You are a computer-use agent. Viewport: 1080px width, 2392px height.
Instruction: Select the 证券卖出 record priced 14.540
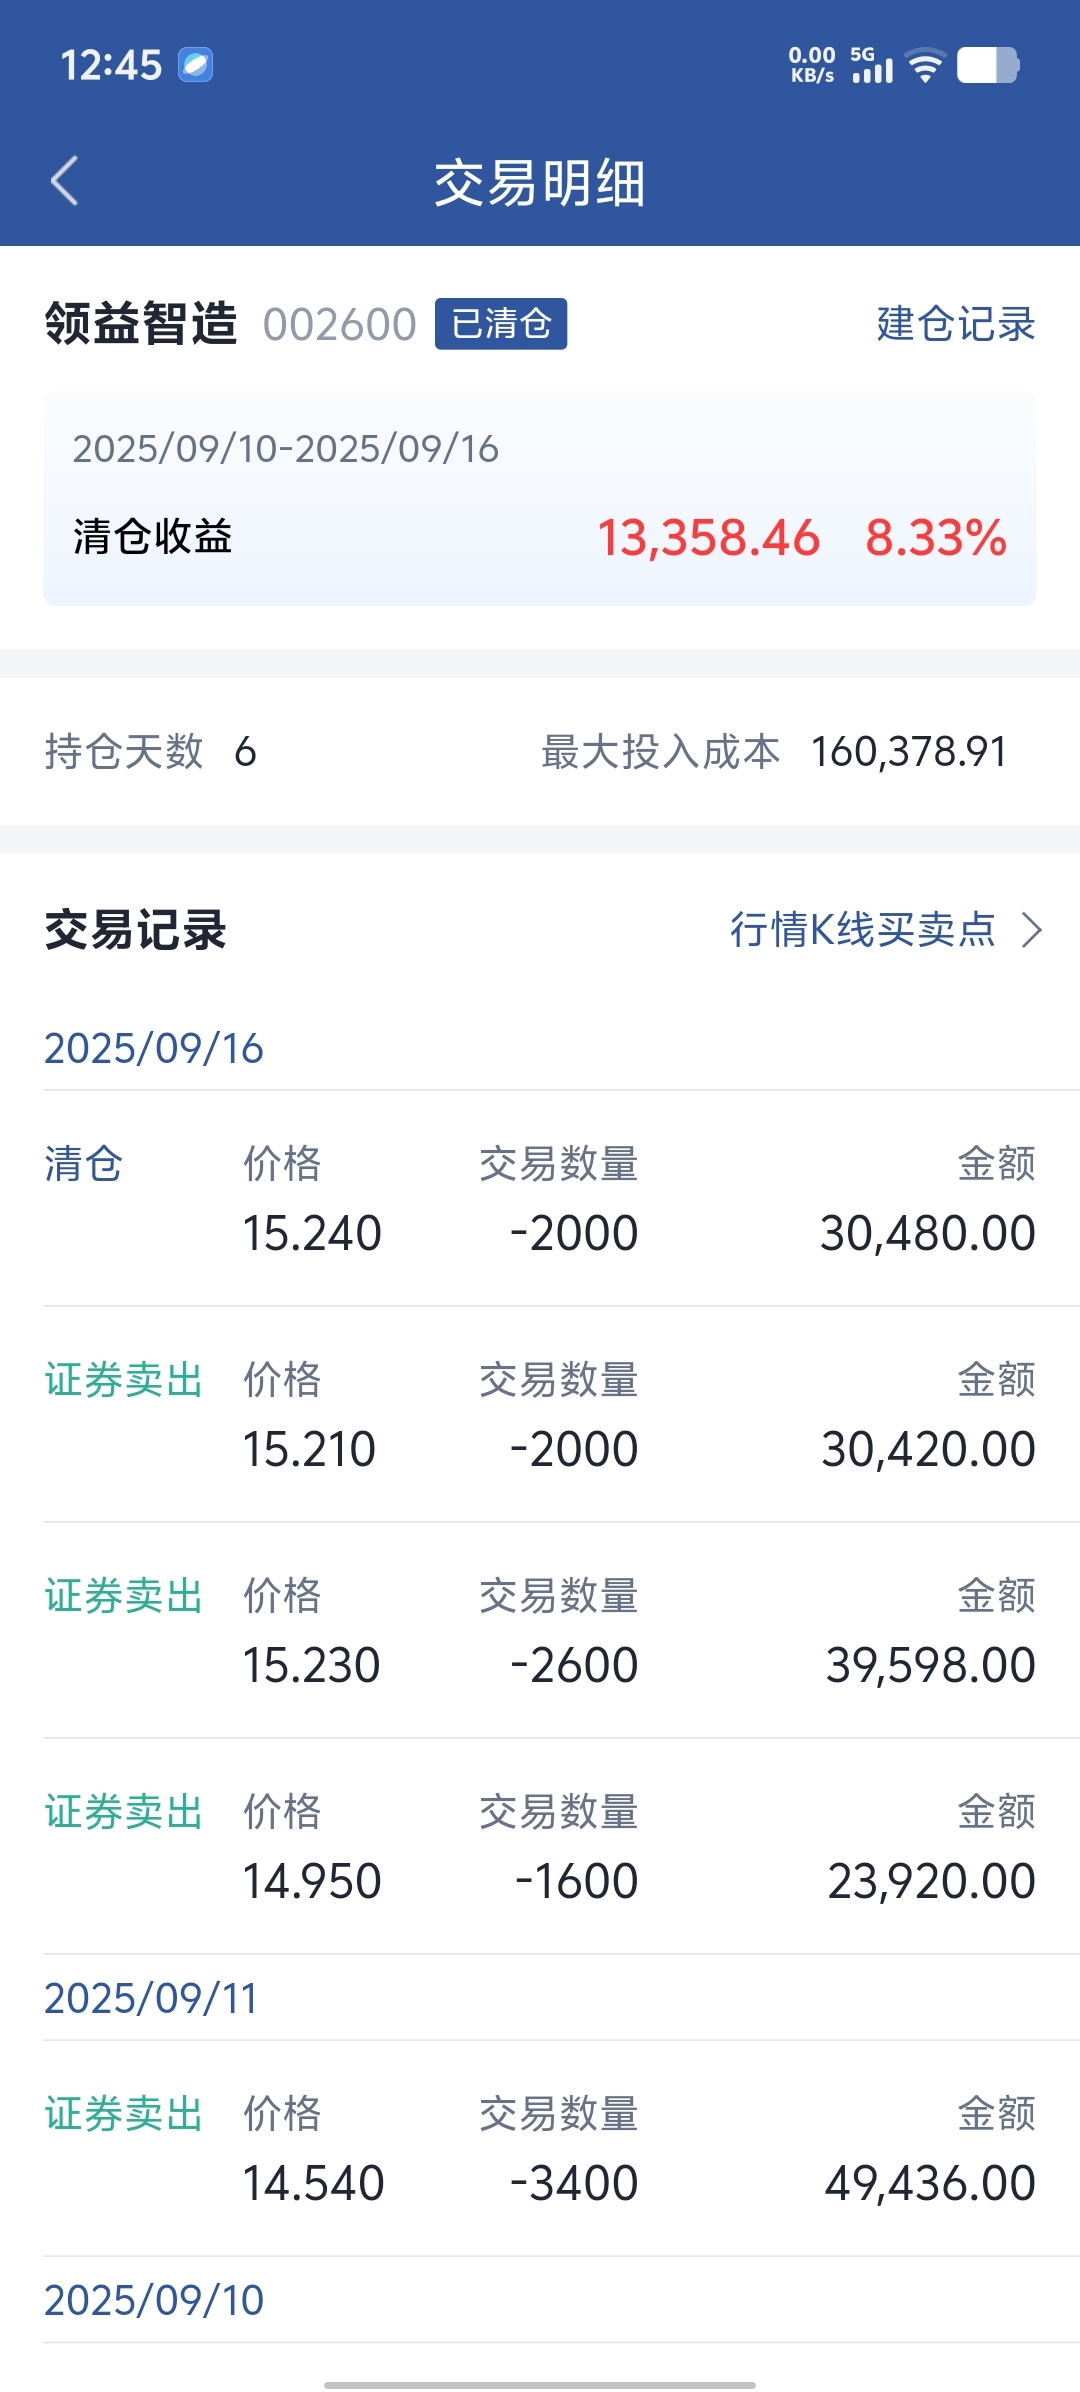coord(540,2148)
